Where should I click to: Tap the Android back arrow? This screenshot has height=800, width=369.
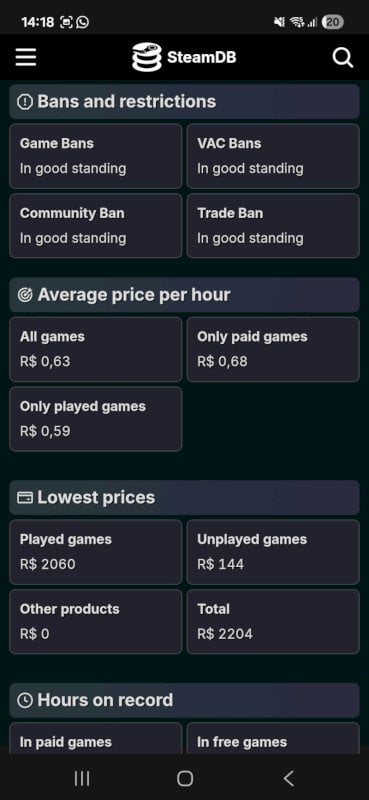(x=288, y=778)
